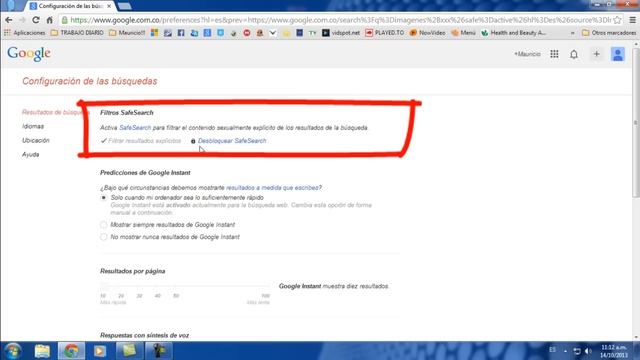
Task: Click the Resultados por página slider track
Action: [x=185, y=286]
